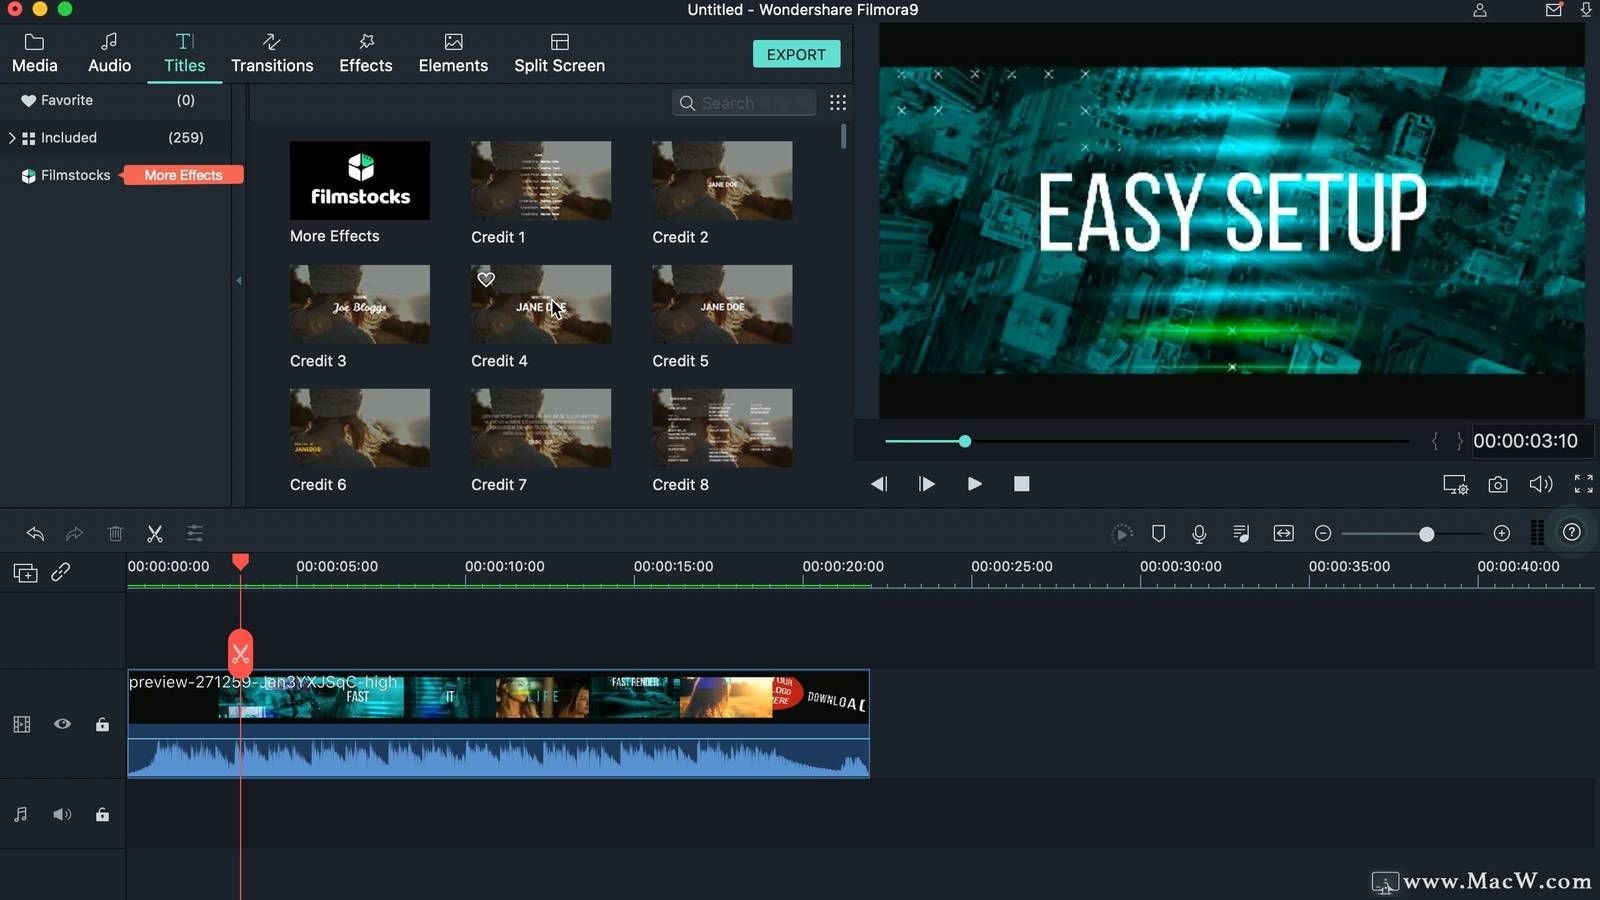
Task: Step back to previous frame
Action: [879, 484]
